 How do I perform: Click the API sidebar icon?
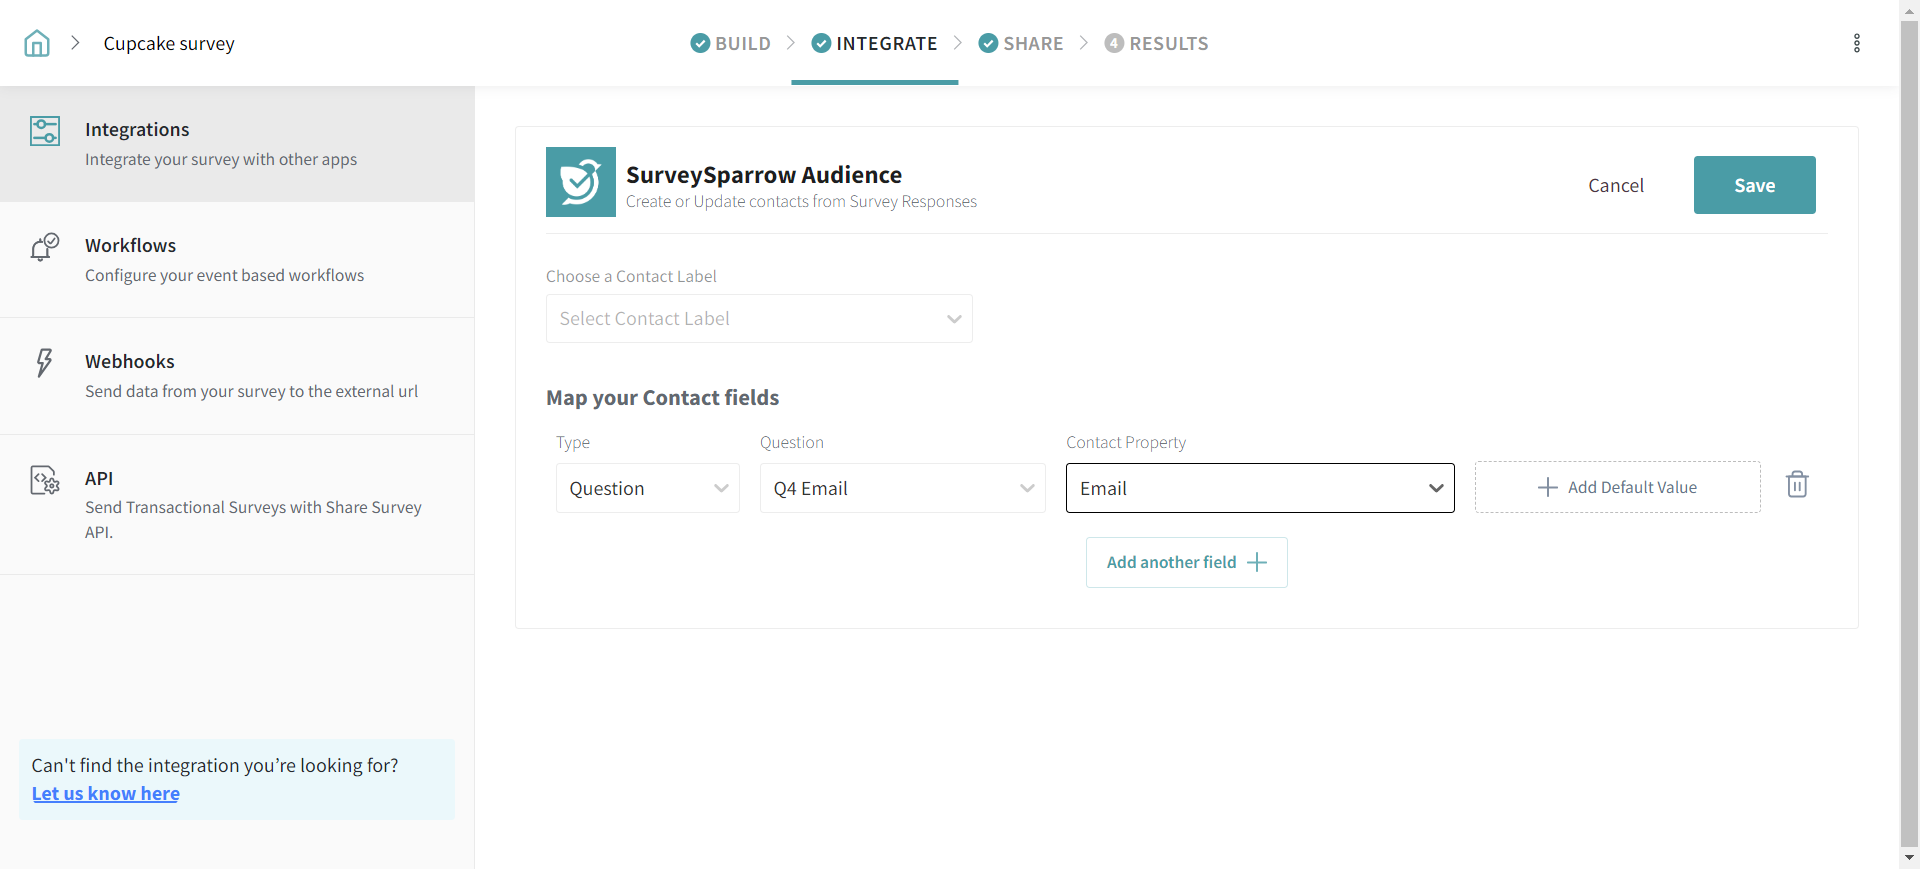pyautogui.click(x=45, y=481)
